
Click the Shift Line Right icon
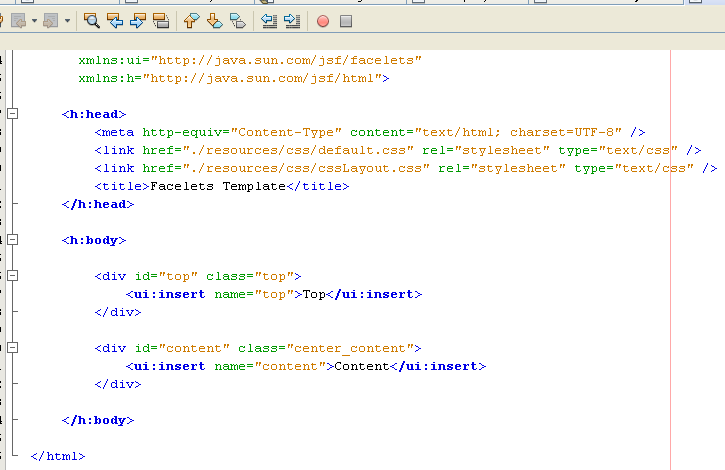[292, 21]
